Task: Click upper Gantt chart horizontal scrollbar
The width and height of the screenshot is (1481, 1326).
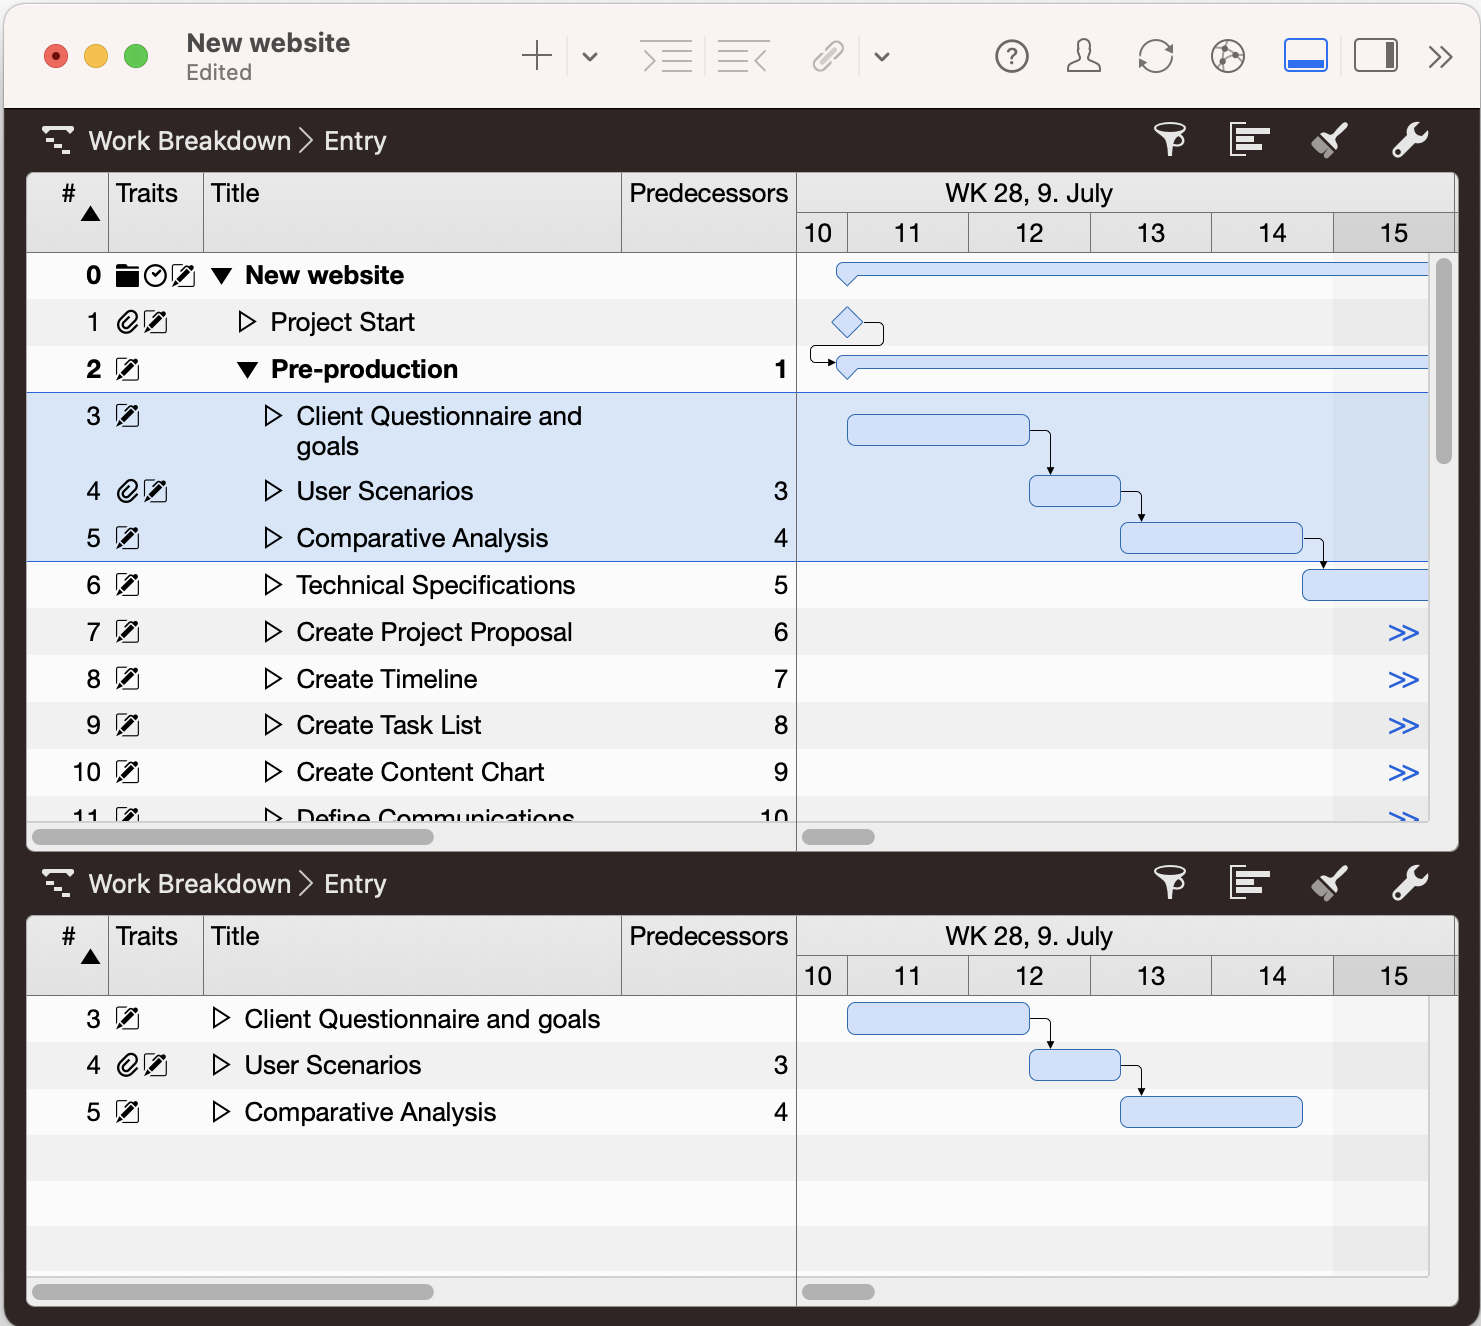Action: coord(838,837)
